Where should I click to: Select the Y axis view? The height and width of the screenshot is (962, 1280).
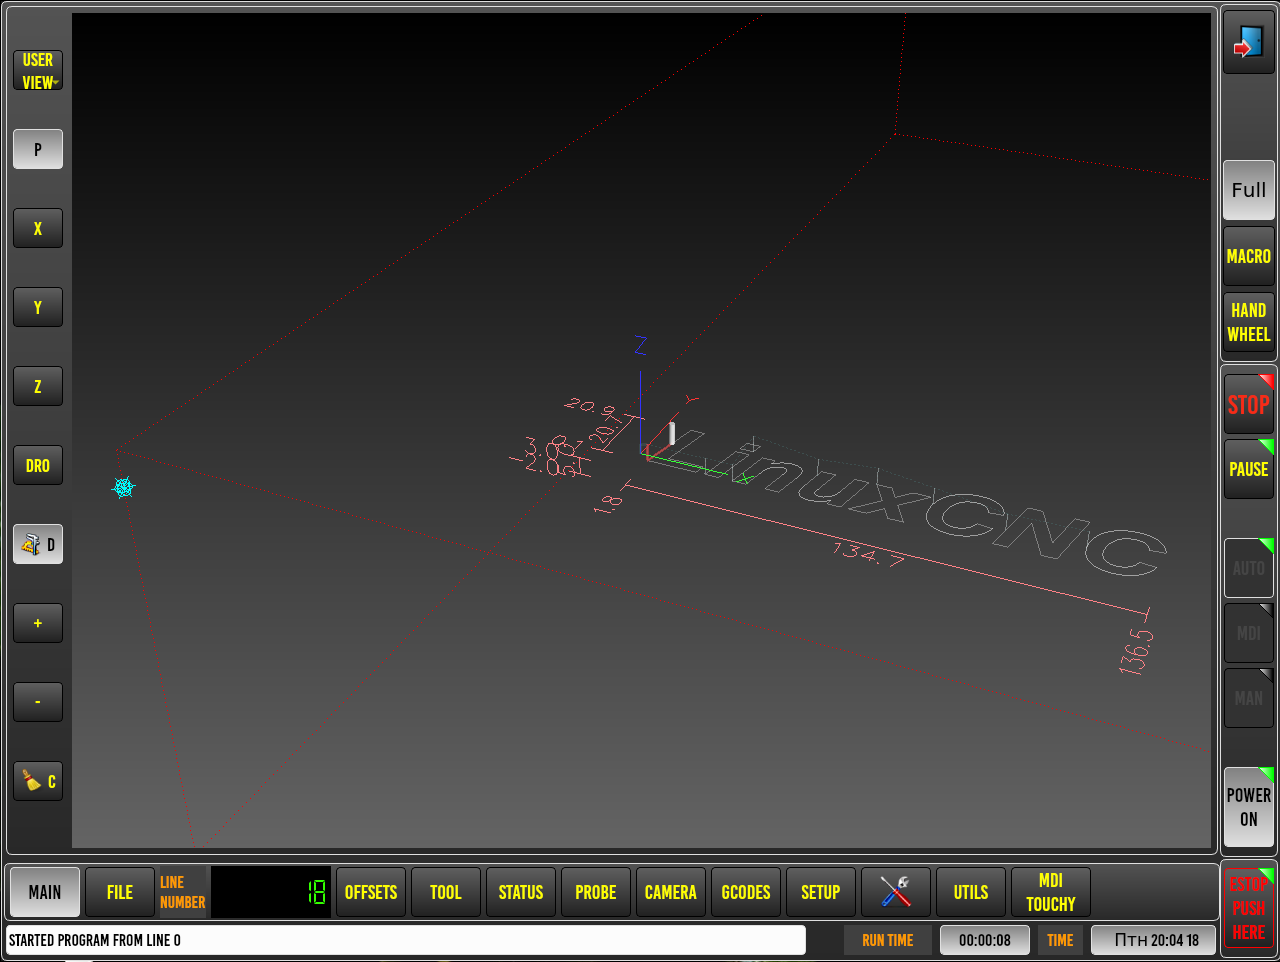click(38, 307)
